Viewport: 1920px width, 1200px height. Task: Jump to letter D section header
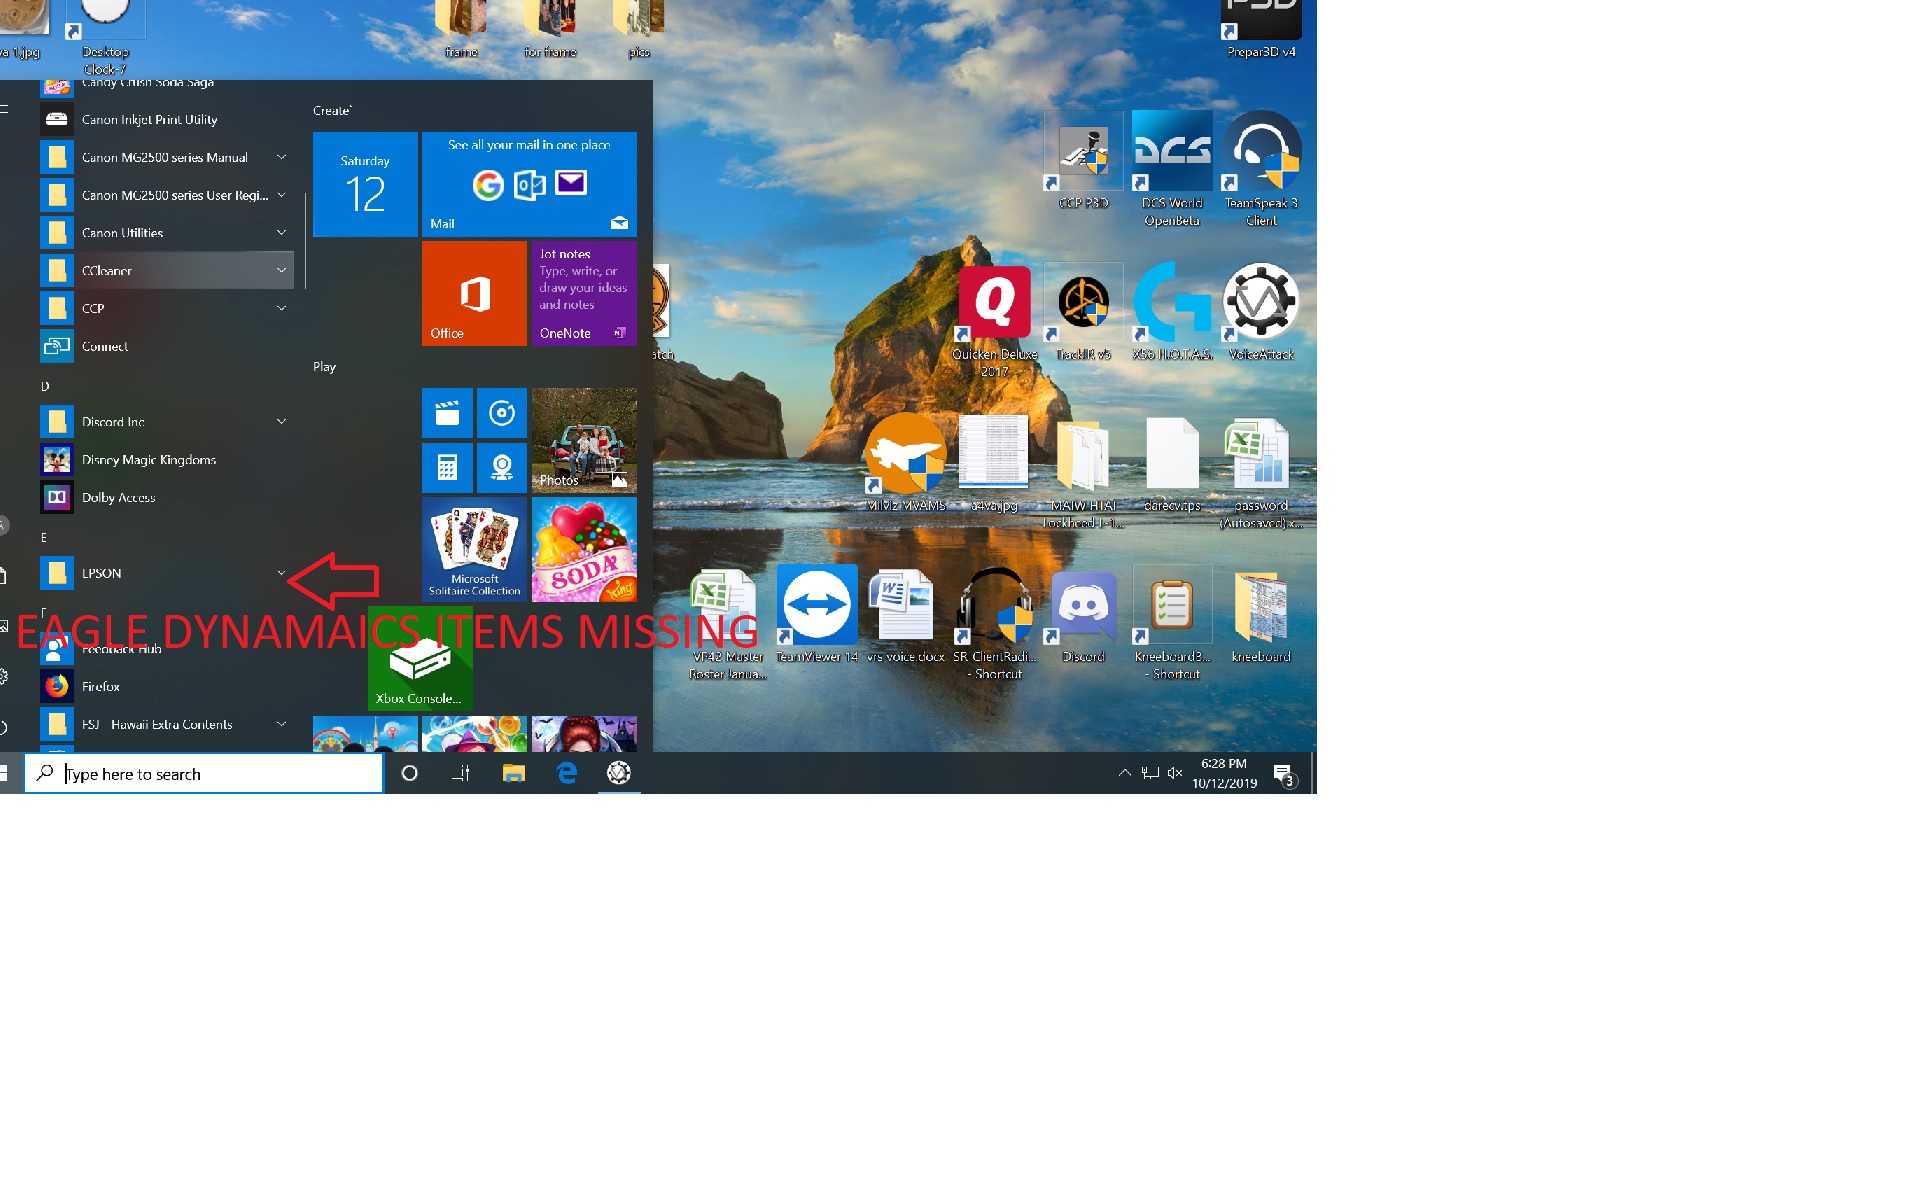[45, 386]
